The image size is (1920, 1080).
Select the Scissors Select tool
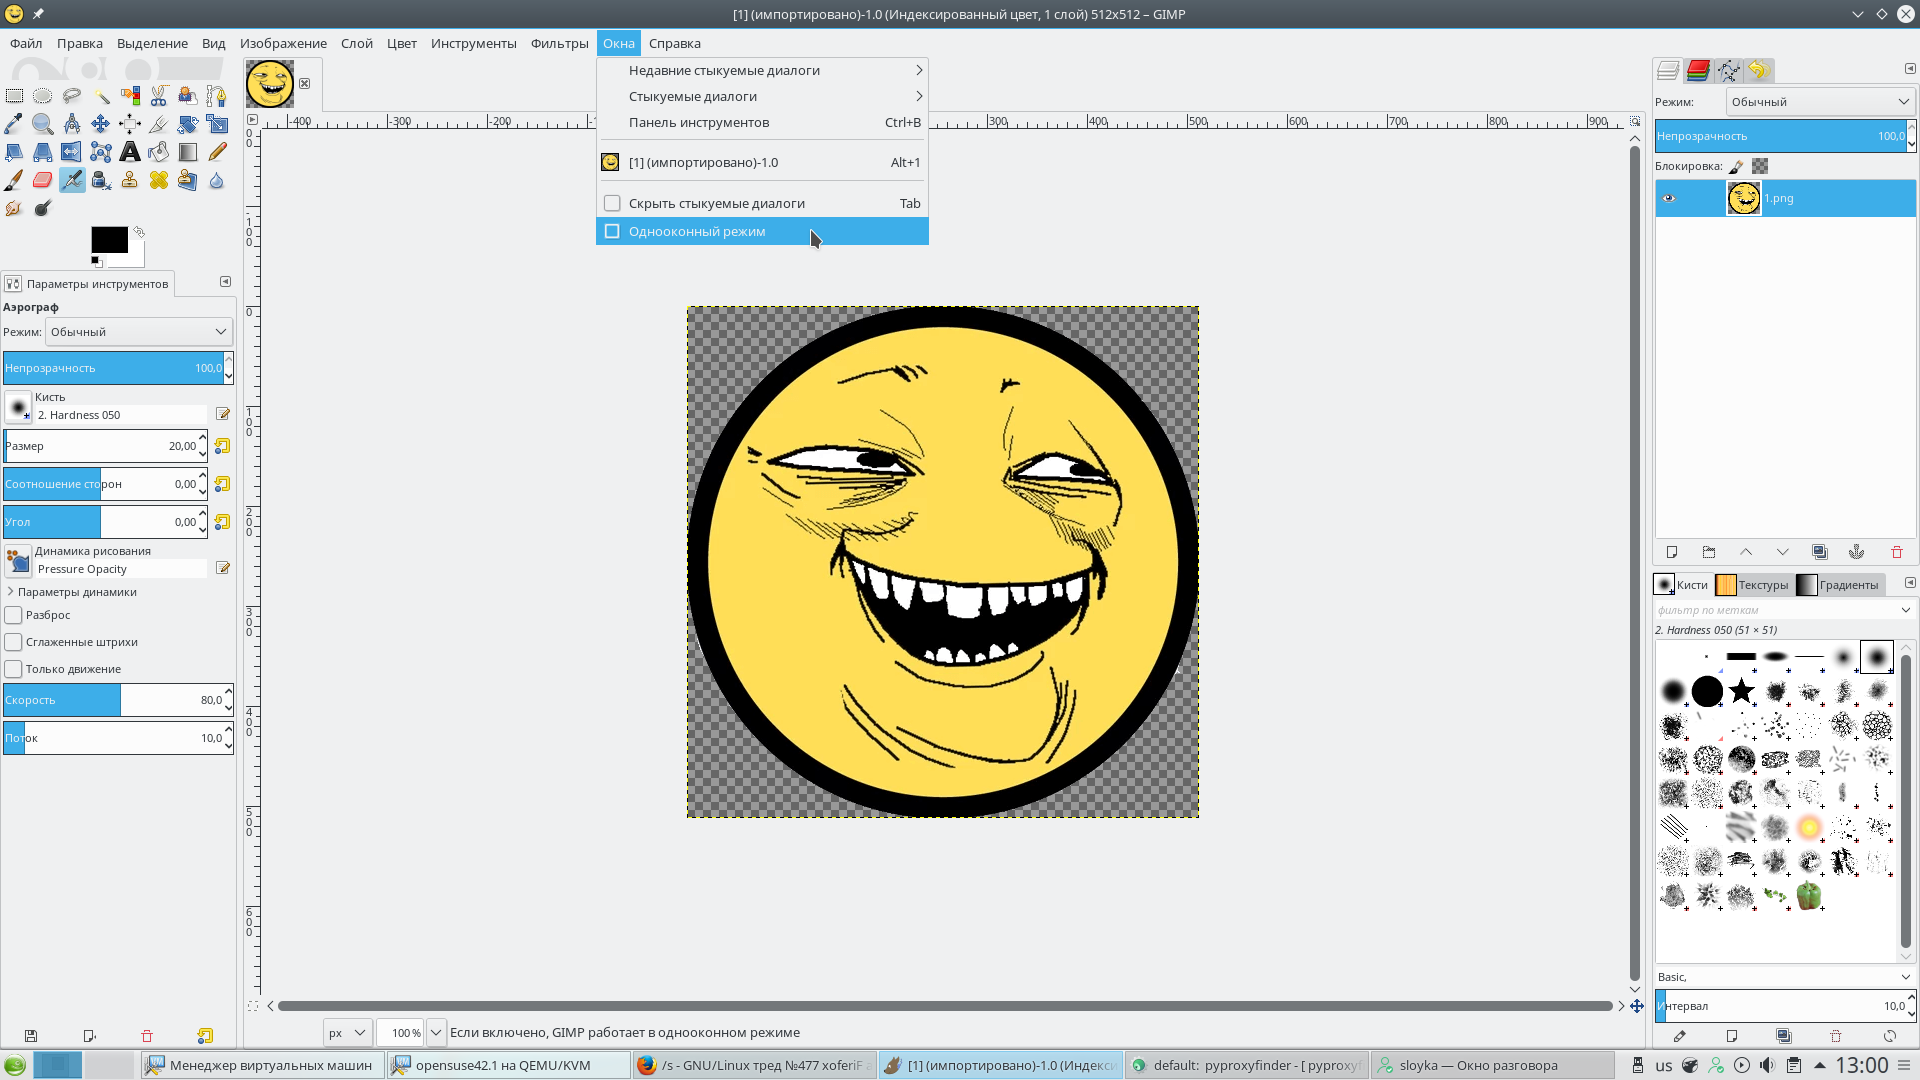click(x=159, y=96)
